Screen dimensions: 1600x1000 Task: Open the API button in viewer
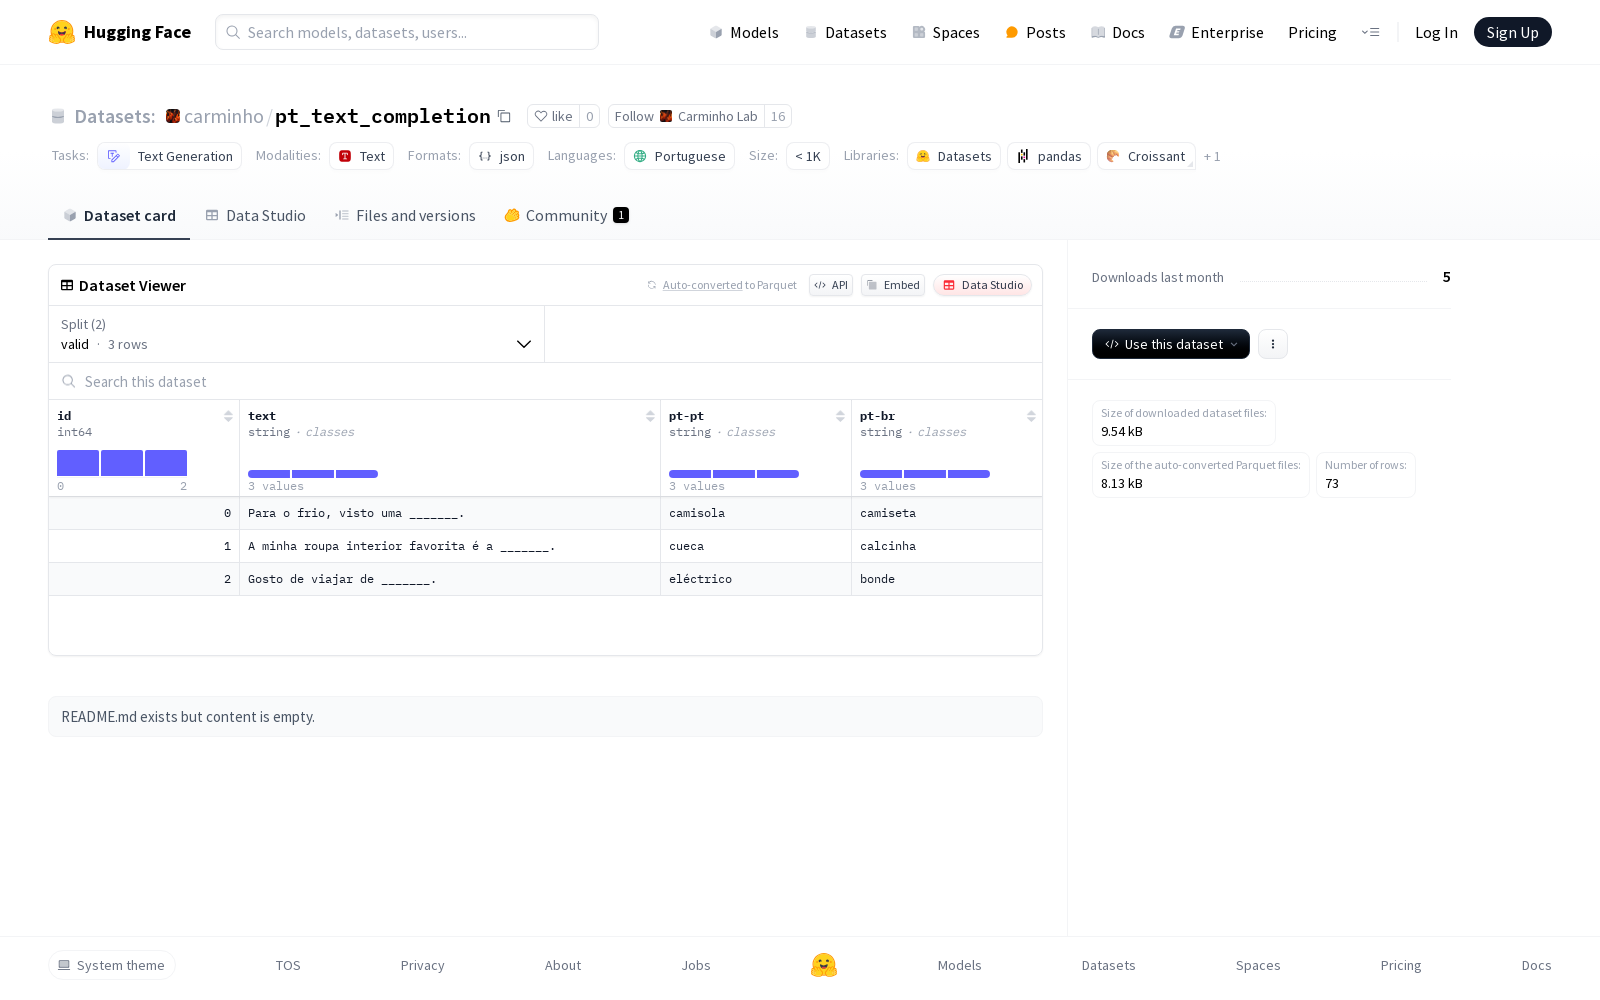click(x=831, y=285)
